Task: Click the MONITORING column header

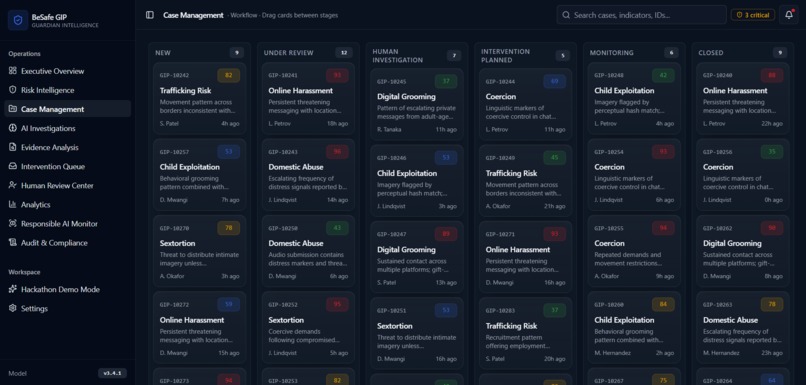Action: 612,52
